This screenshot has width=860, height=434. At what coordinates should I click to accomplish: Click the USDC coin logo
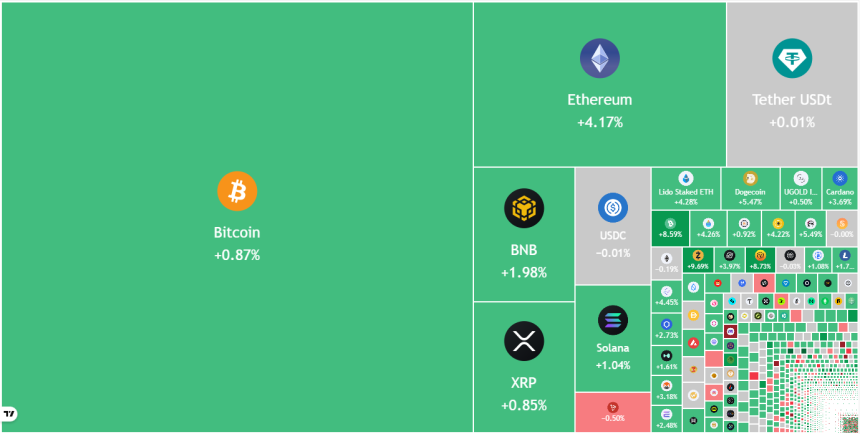[612, 207]
